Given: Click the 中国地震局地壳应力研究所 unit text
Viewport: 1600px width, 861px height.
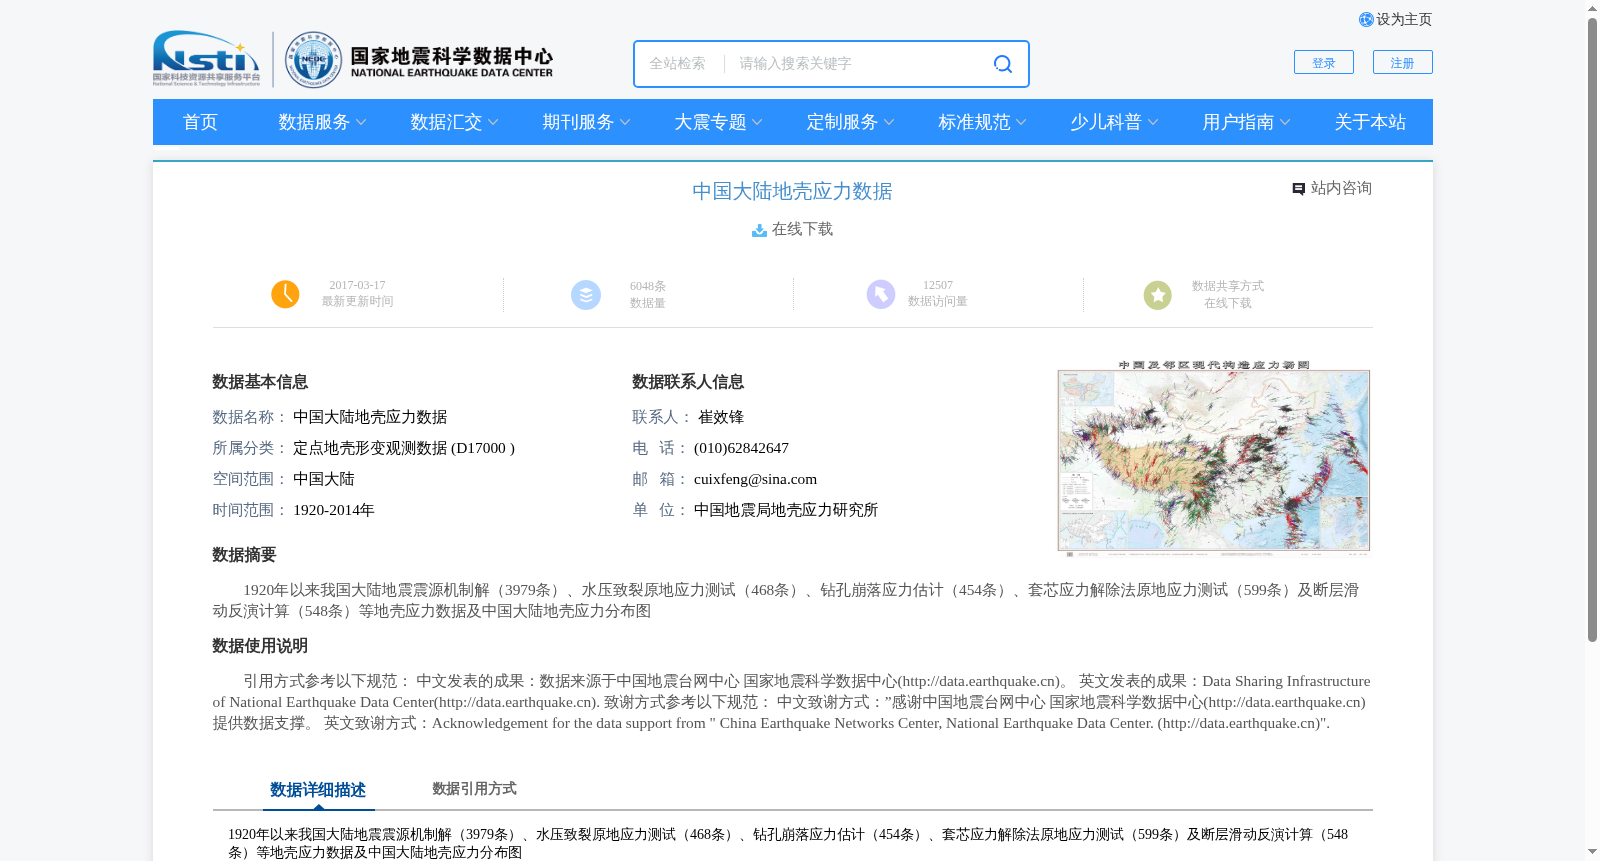Looking at the screenshot, I should tap(786, 510).
